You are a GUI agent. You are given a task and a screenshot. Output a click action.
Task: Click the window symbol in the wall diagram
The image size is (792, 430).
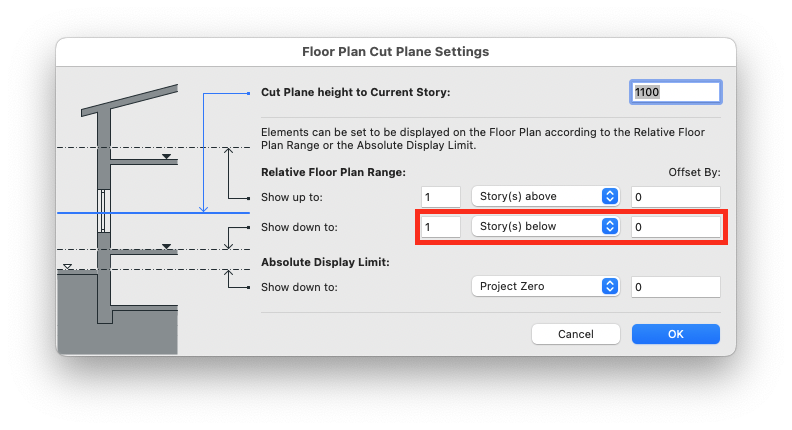click(x=104, y=211)
